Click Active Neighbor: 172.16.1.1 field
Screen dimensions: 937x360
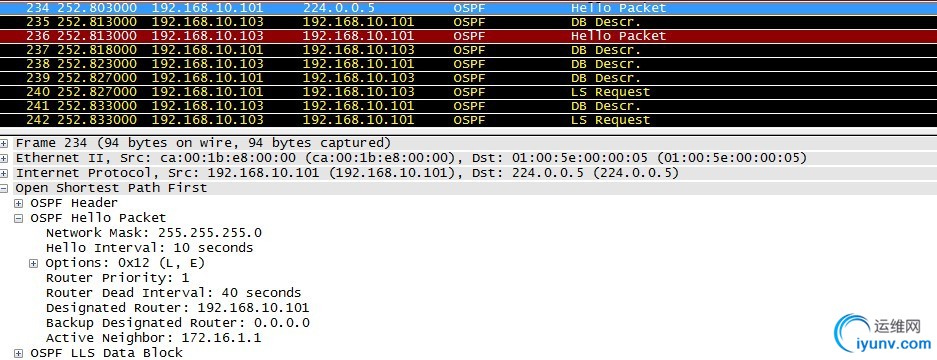click(154, 338)
